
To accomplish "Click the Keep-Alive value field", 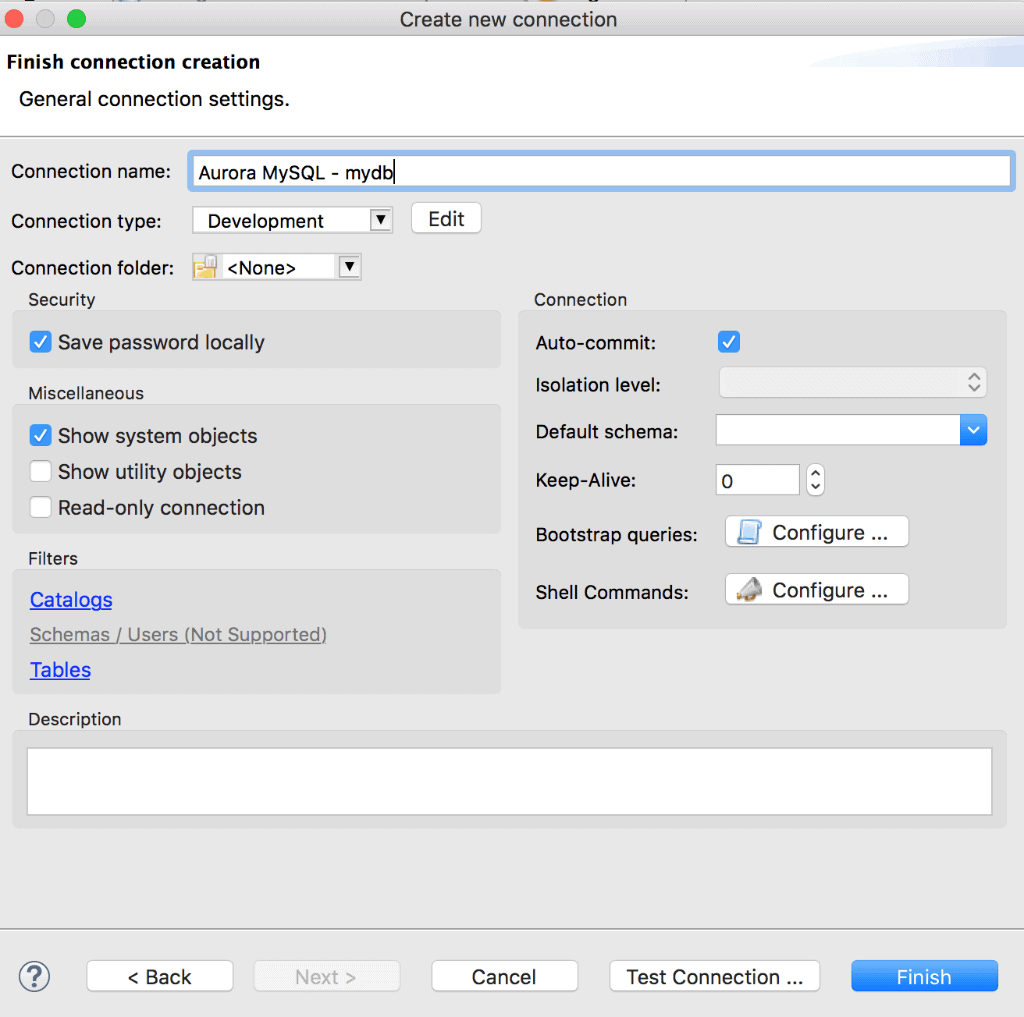I will click(x=758, y=480).
